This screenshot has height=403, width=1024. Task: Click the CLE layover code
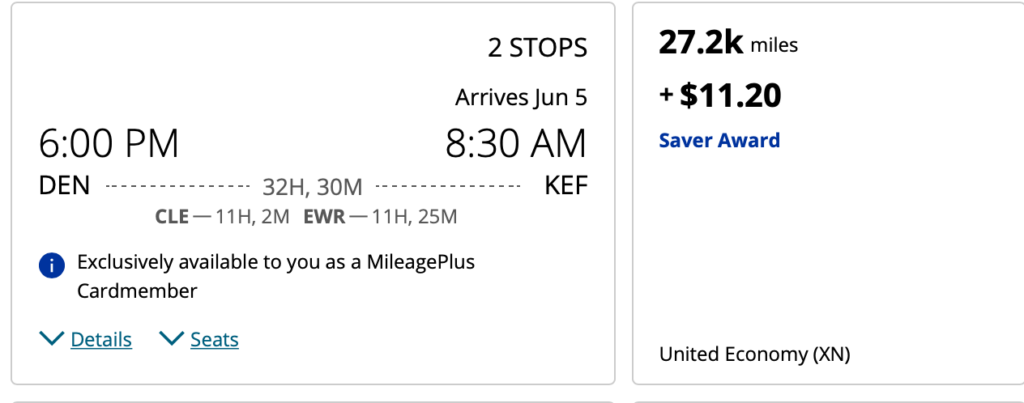pyautogui.click(x=172, y=216)
